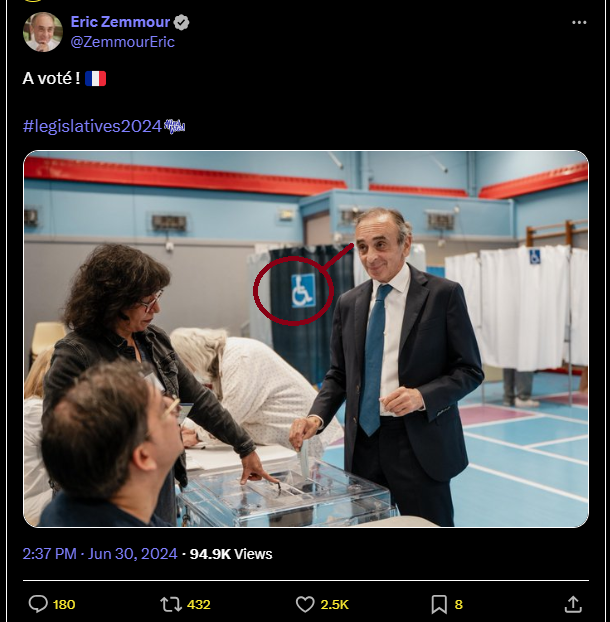
Task: Bookmark this post with the bookmark icon
Action: [x=438, y=604]
